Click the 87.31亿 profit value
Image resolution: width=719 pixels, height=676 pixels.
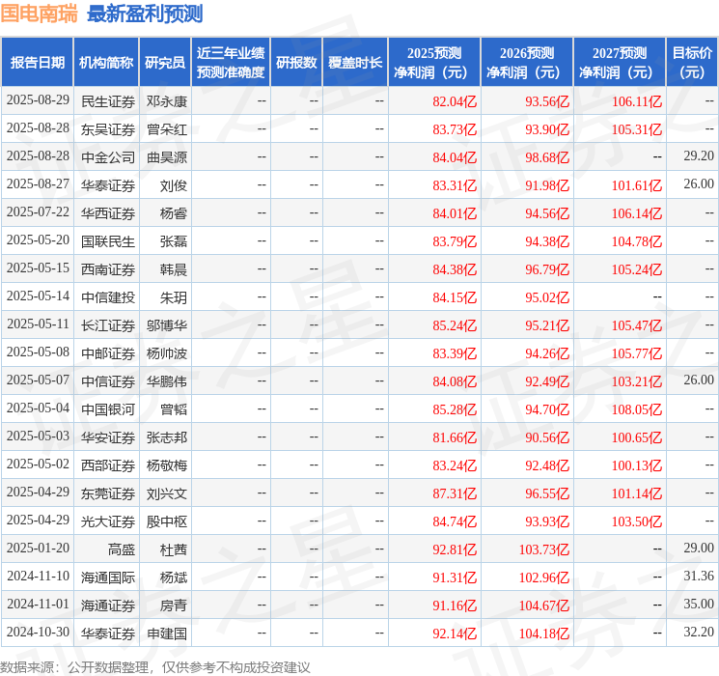coord(454,493)
